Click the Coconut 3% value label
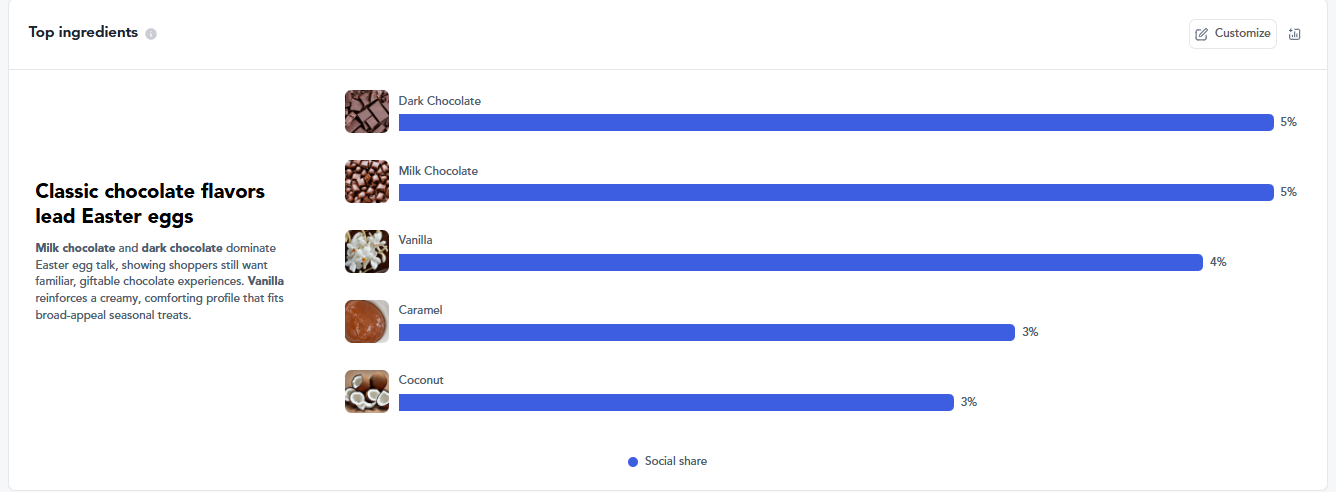 (969, 402)
